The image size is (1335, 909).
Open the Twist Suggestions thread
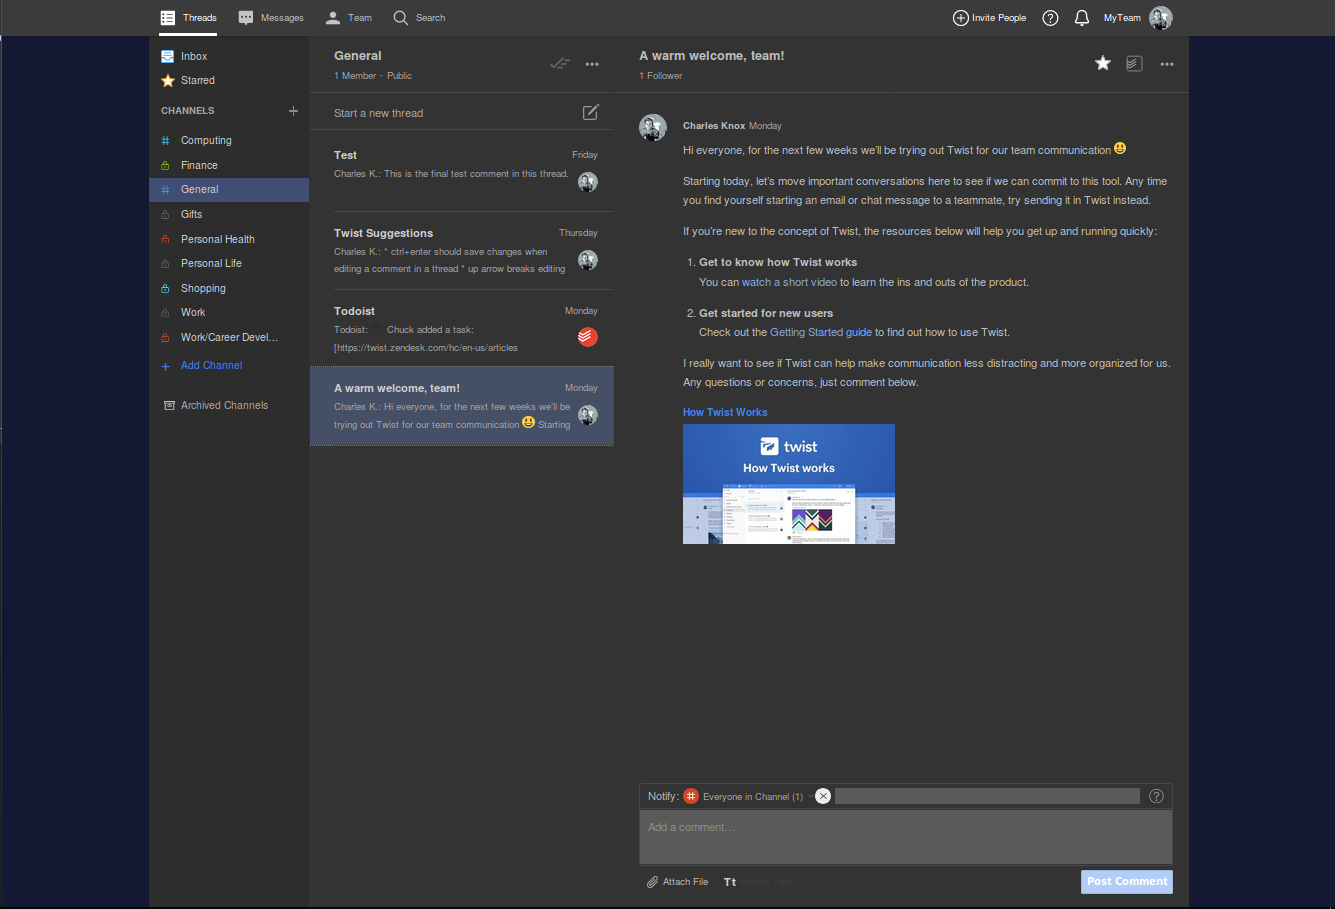(x=462, y=251)
